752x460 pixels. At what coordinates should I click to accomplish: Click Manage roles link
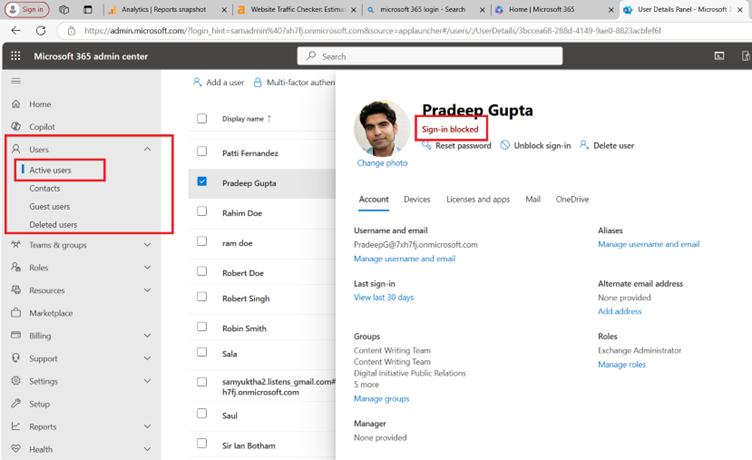coord(622,365)
